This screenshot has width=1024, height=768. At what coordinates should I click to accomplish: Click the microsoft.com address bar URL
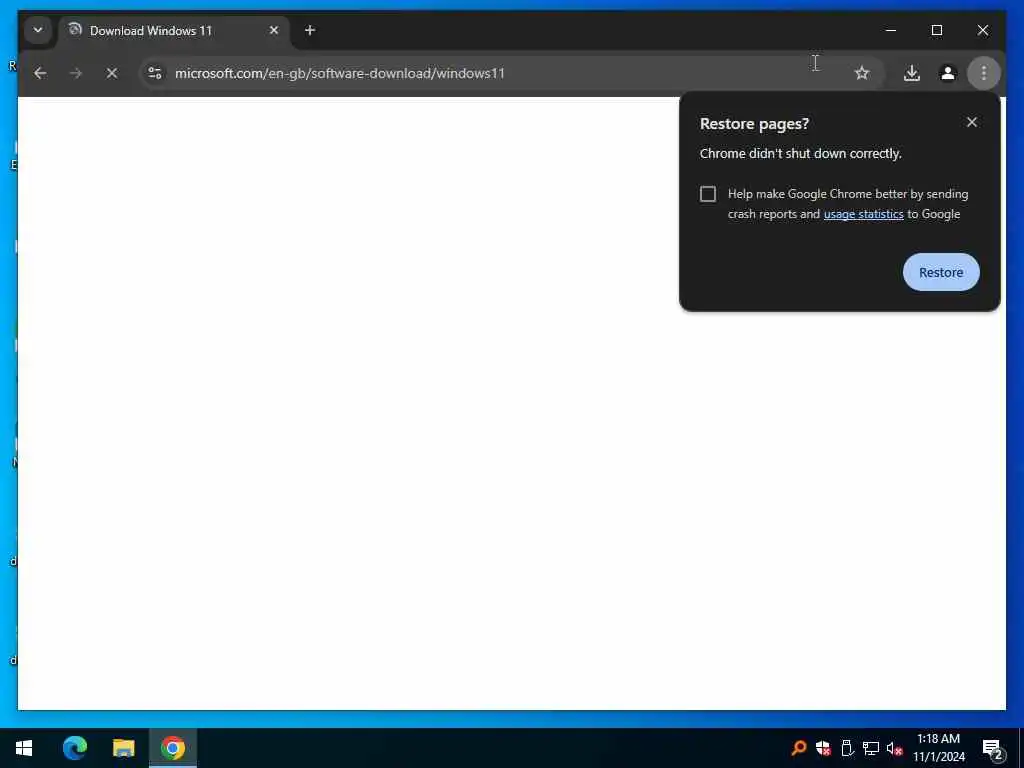pyautogui.click(x=340, y=73)
